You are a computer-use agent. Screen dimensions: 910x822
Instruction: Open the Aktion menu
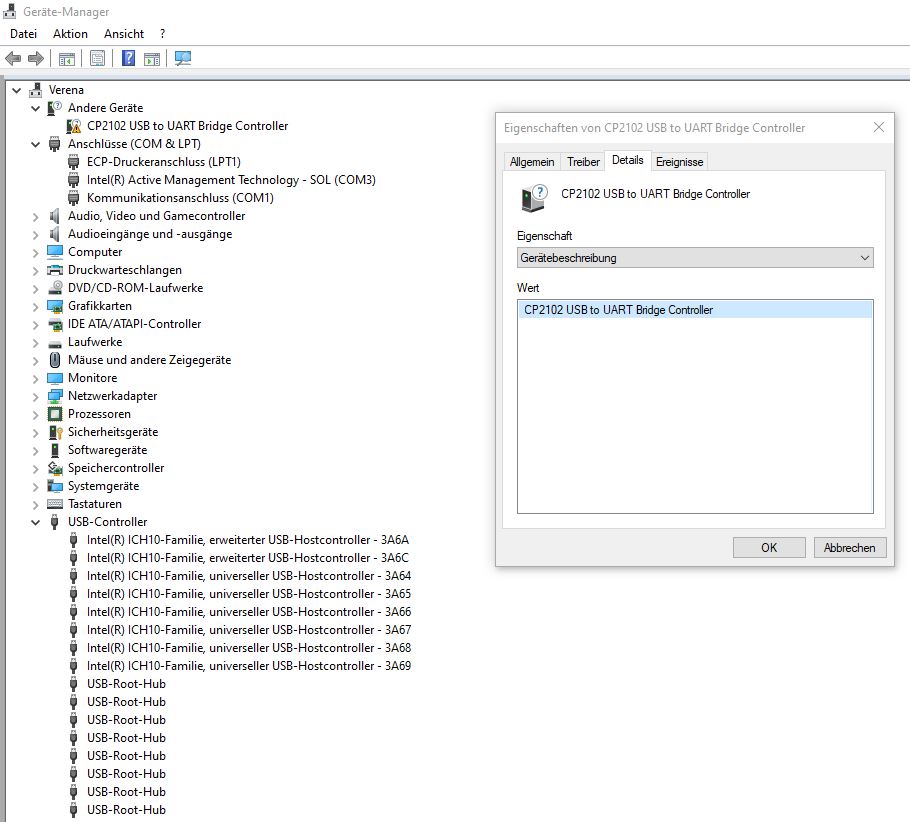[70, 33]
